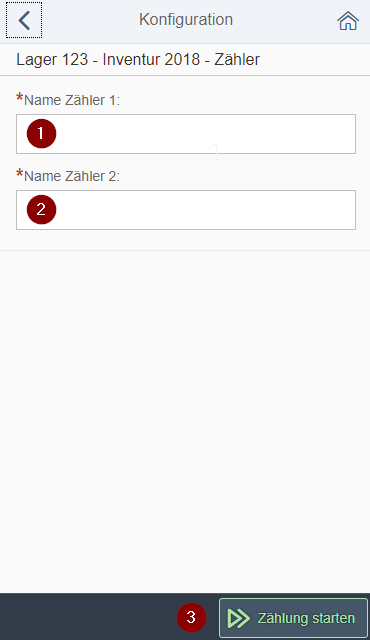Focus the Name Zähler 2 input field
Screen dimensions: 370x640
pyautogui.click(x=186, y=210)
